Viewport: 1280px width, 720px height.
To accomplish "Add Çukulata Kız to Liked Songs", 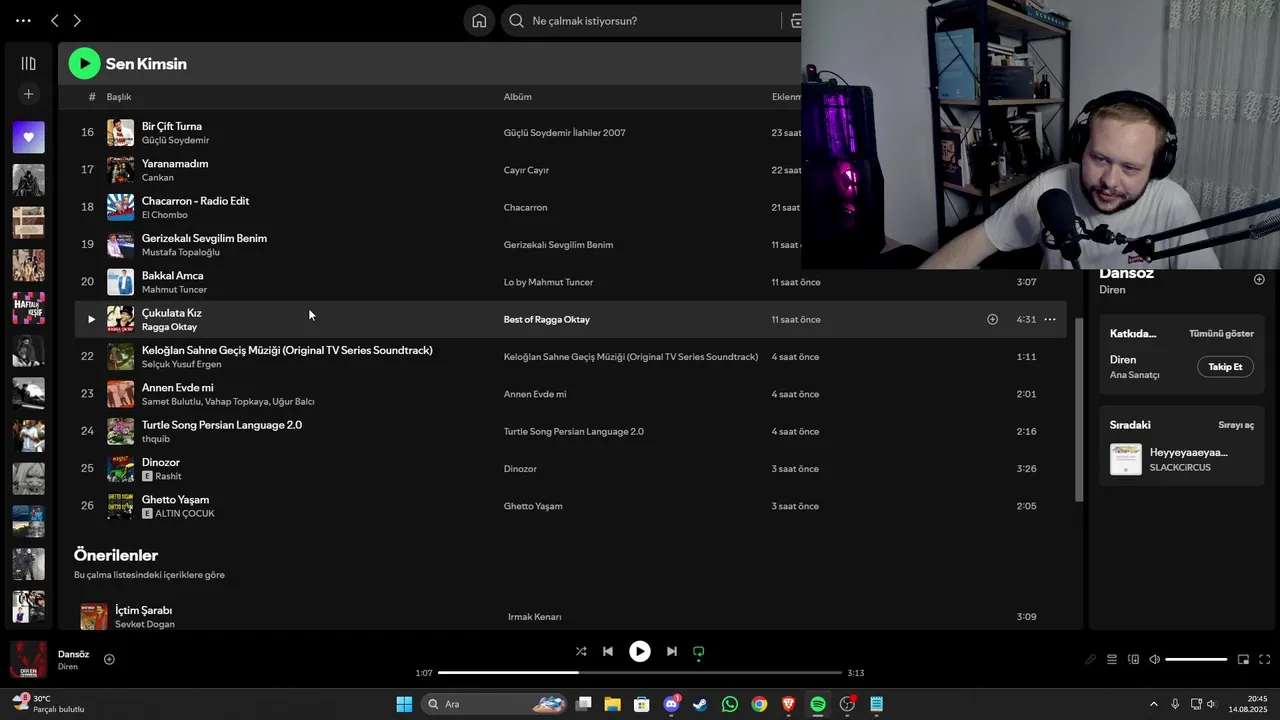I will (x=992, y=319).
